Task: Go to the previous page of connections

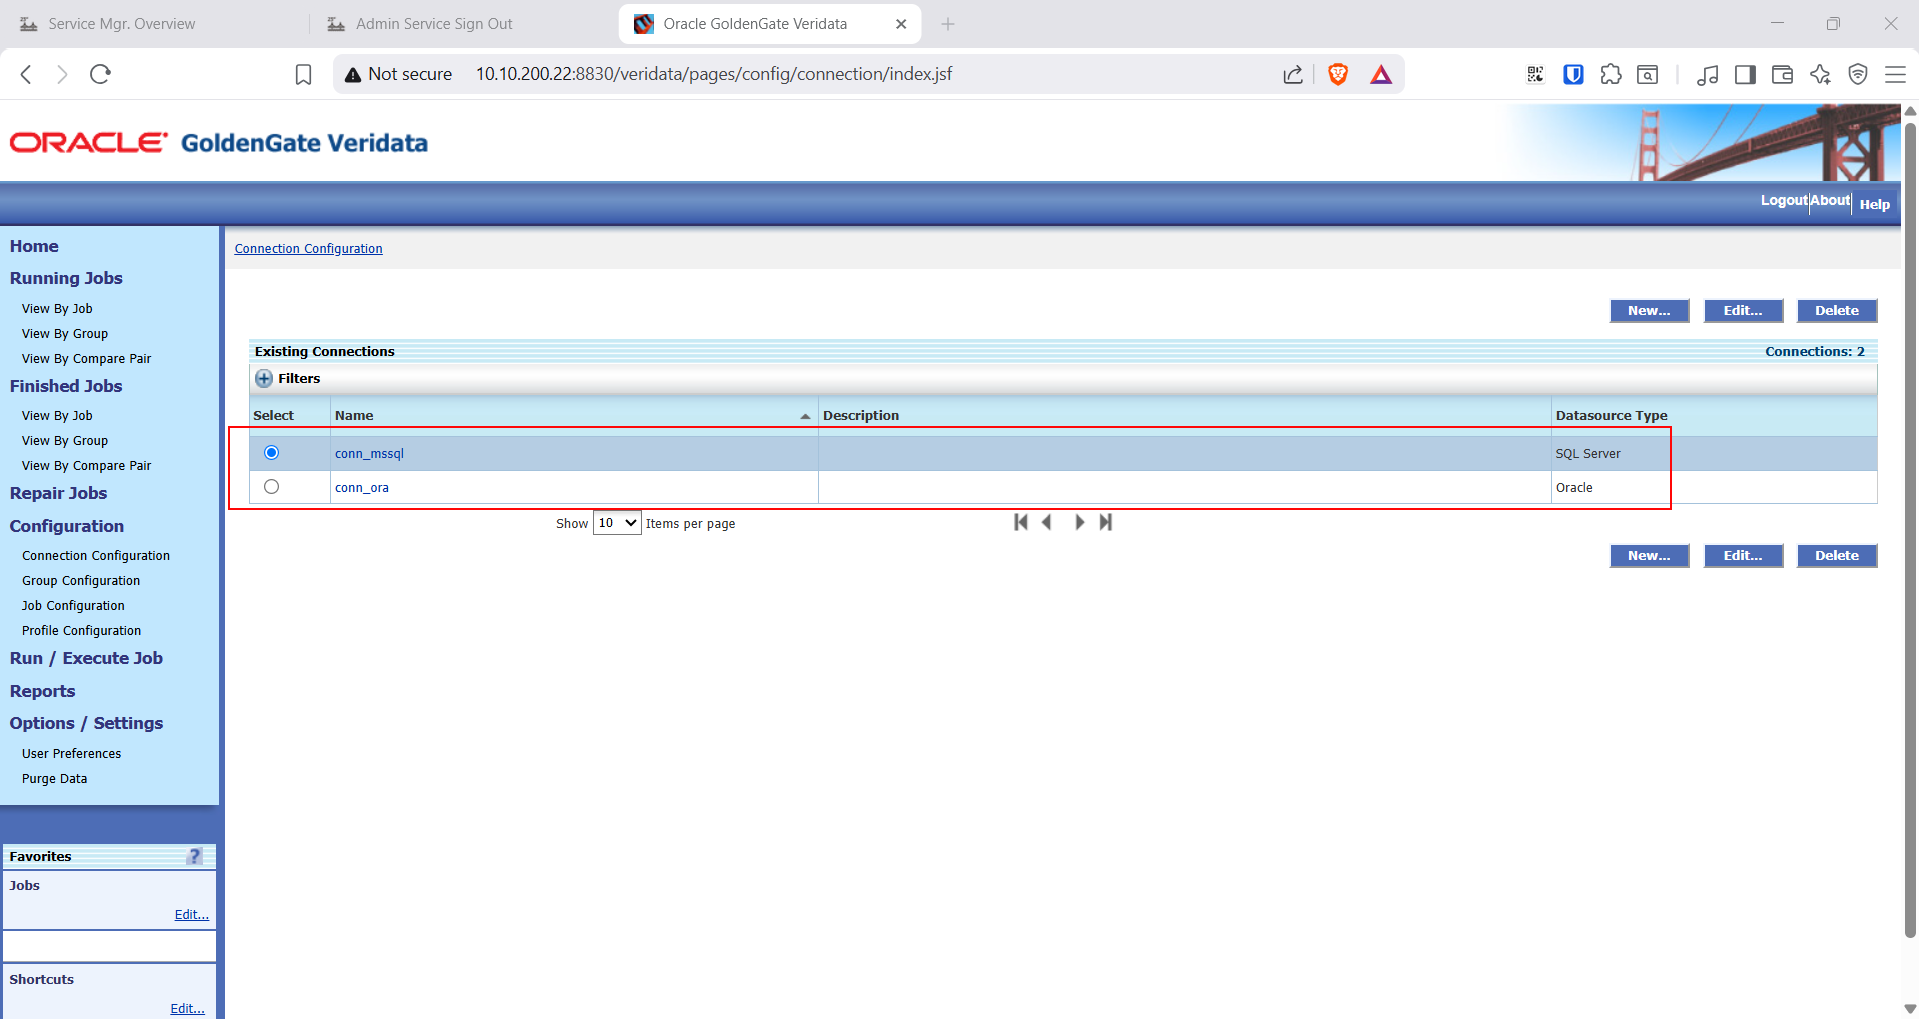Action: (x=1047, y=522)
